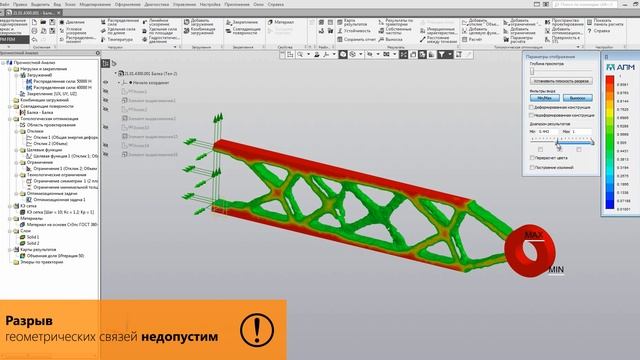The height and width of the screenshot is (360, 640).
Task: Select Удельная сила по длине tool
Action: click(118, 31)
